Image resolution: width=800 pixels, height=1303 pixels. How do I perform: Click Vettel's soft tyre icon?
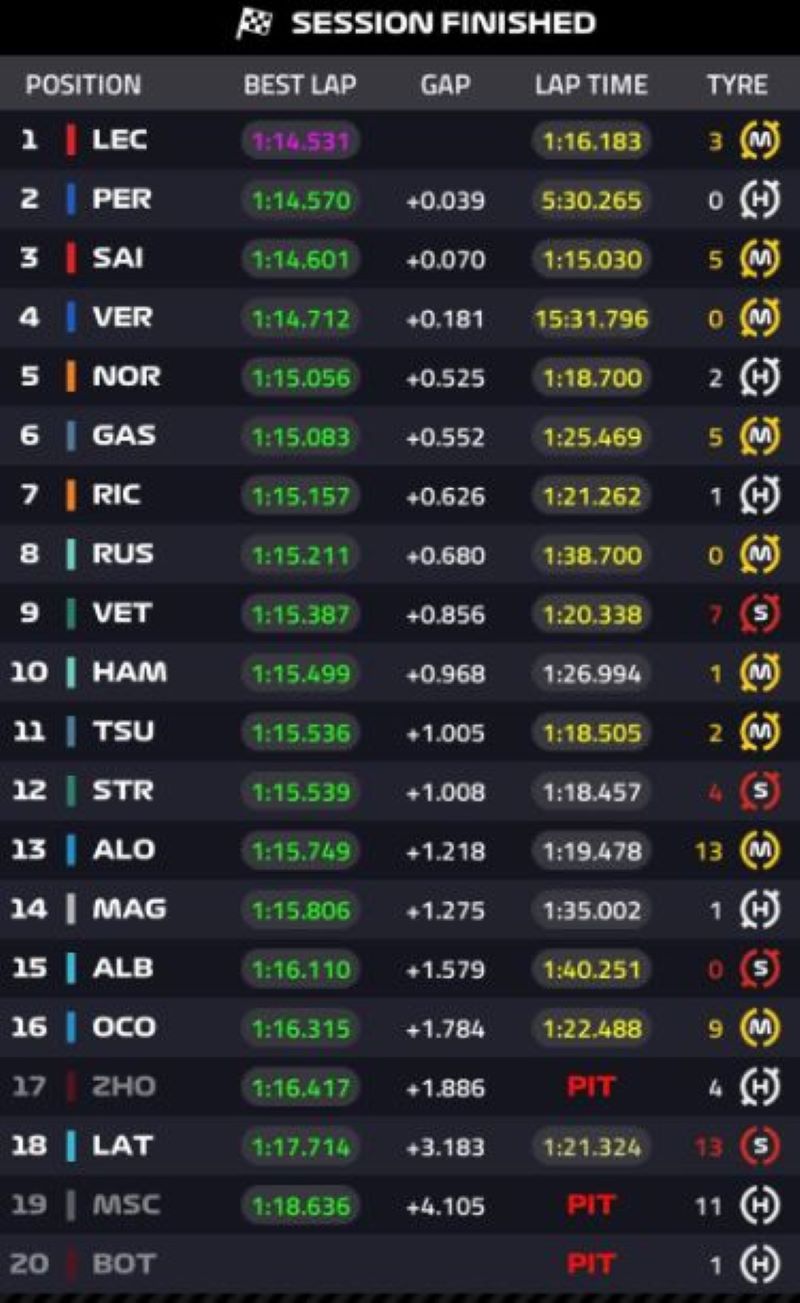pyautogui.click(x=759, y=614)
